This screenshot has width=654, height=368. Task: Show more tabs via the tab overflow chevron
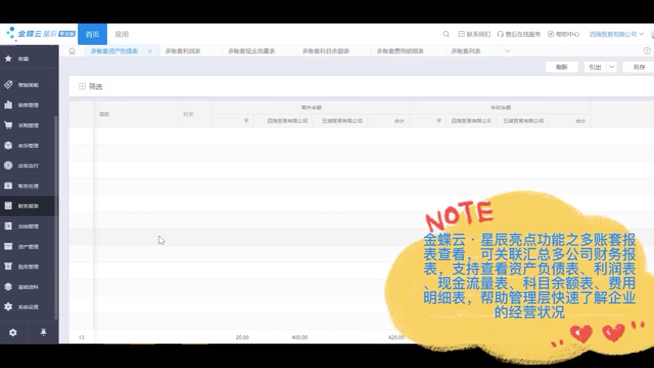pyautogui.click(x=508, y=51)
